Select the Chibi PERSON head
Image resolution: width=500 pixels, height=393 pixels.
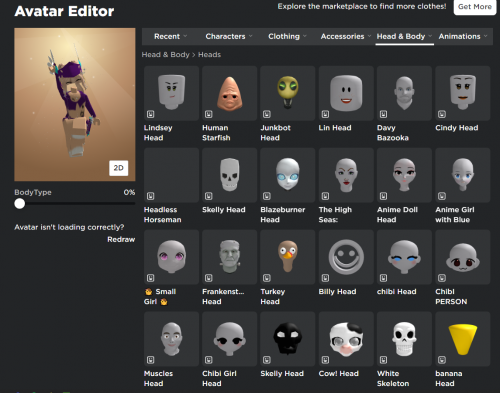tap(463, 257)
